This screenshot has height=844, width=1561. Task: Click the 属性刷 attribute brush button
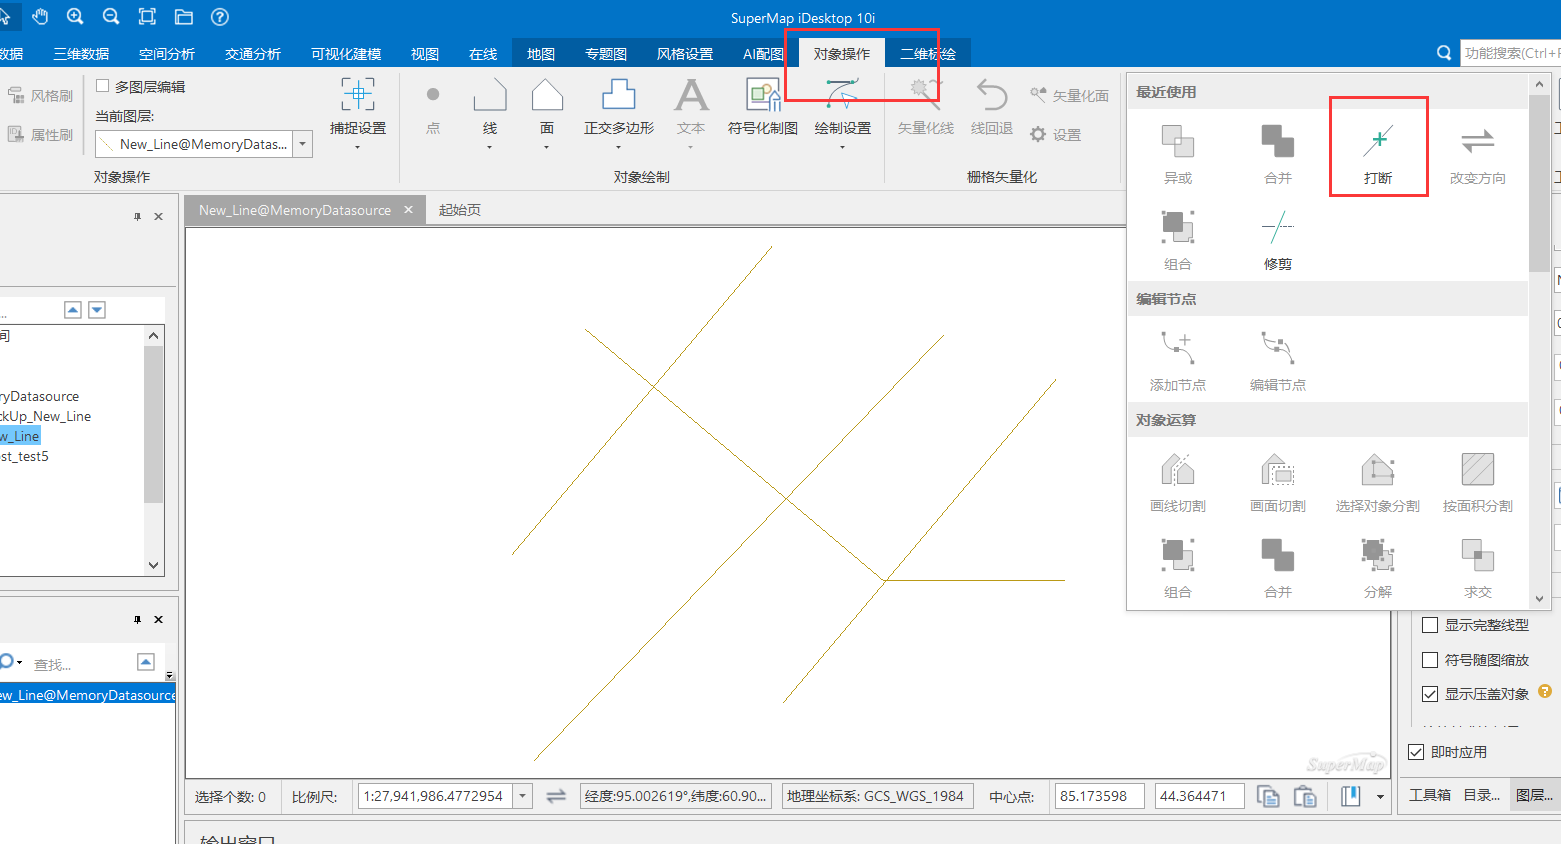41,134
